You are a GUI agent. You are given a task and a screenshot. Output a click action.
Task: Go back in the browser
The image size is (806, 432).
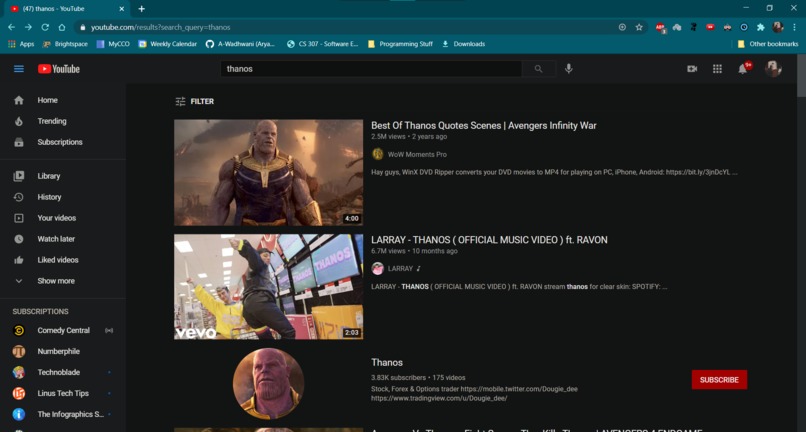point(11,27)
